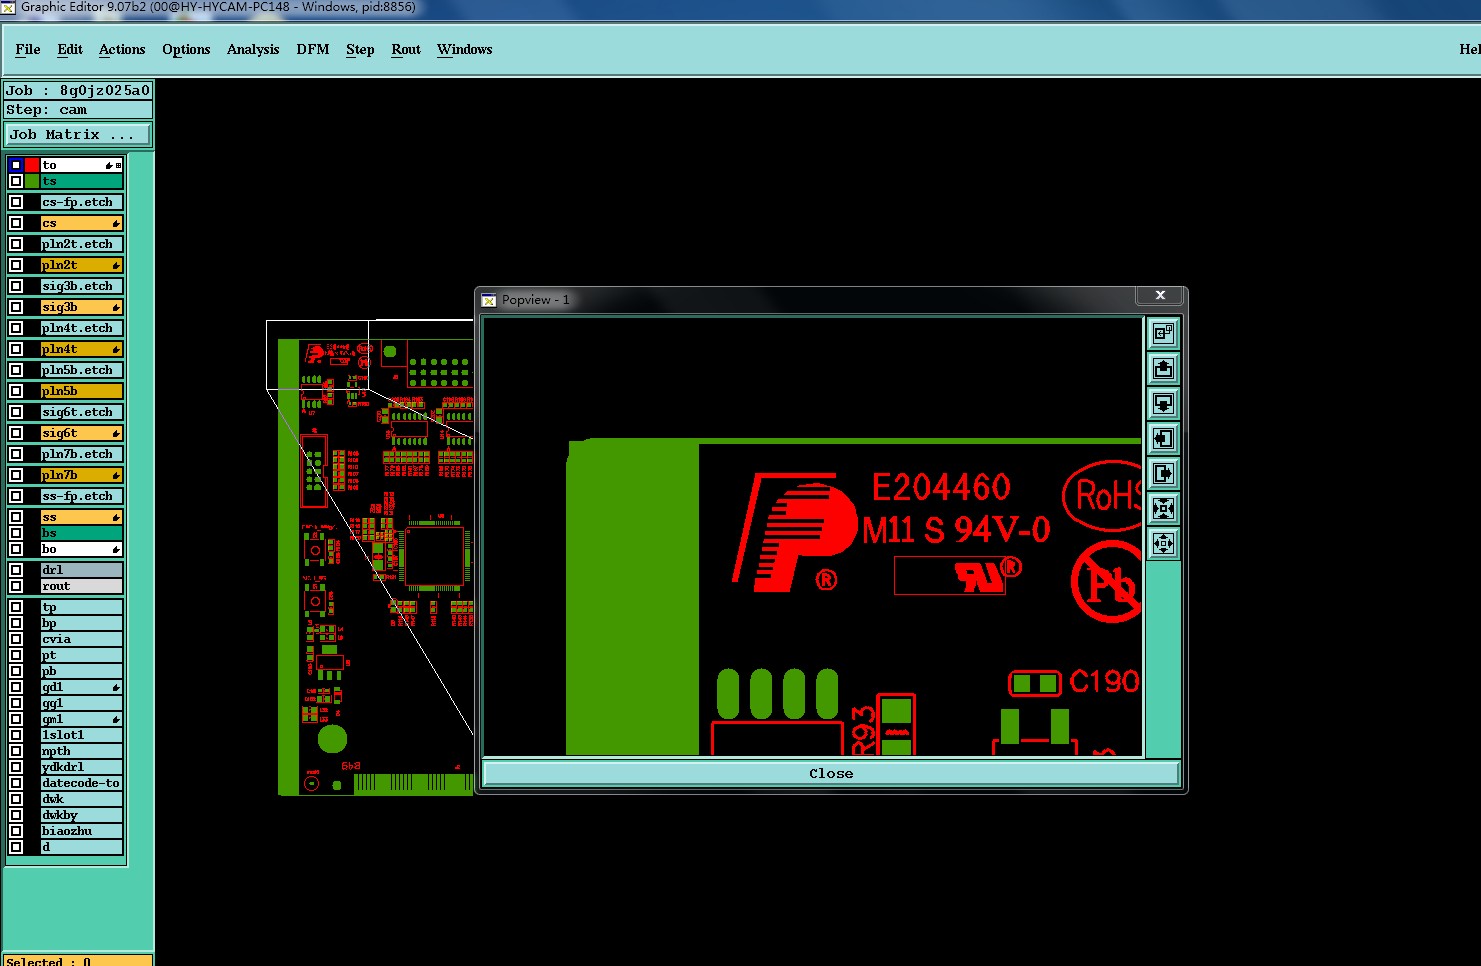Select layer name 'cvia'

coord(82,639)
